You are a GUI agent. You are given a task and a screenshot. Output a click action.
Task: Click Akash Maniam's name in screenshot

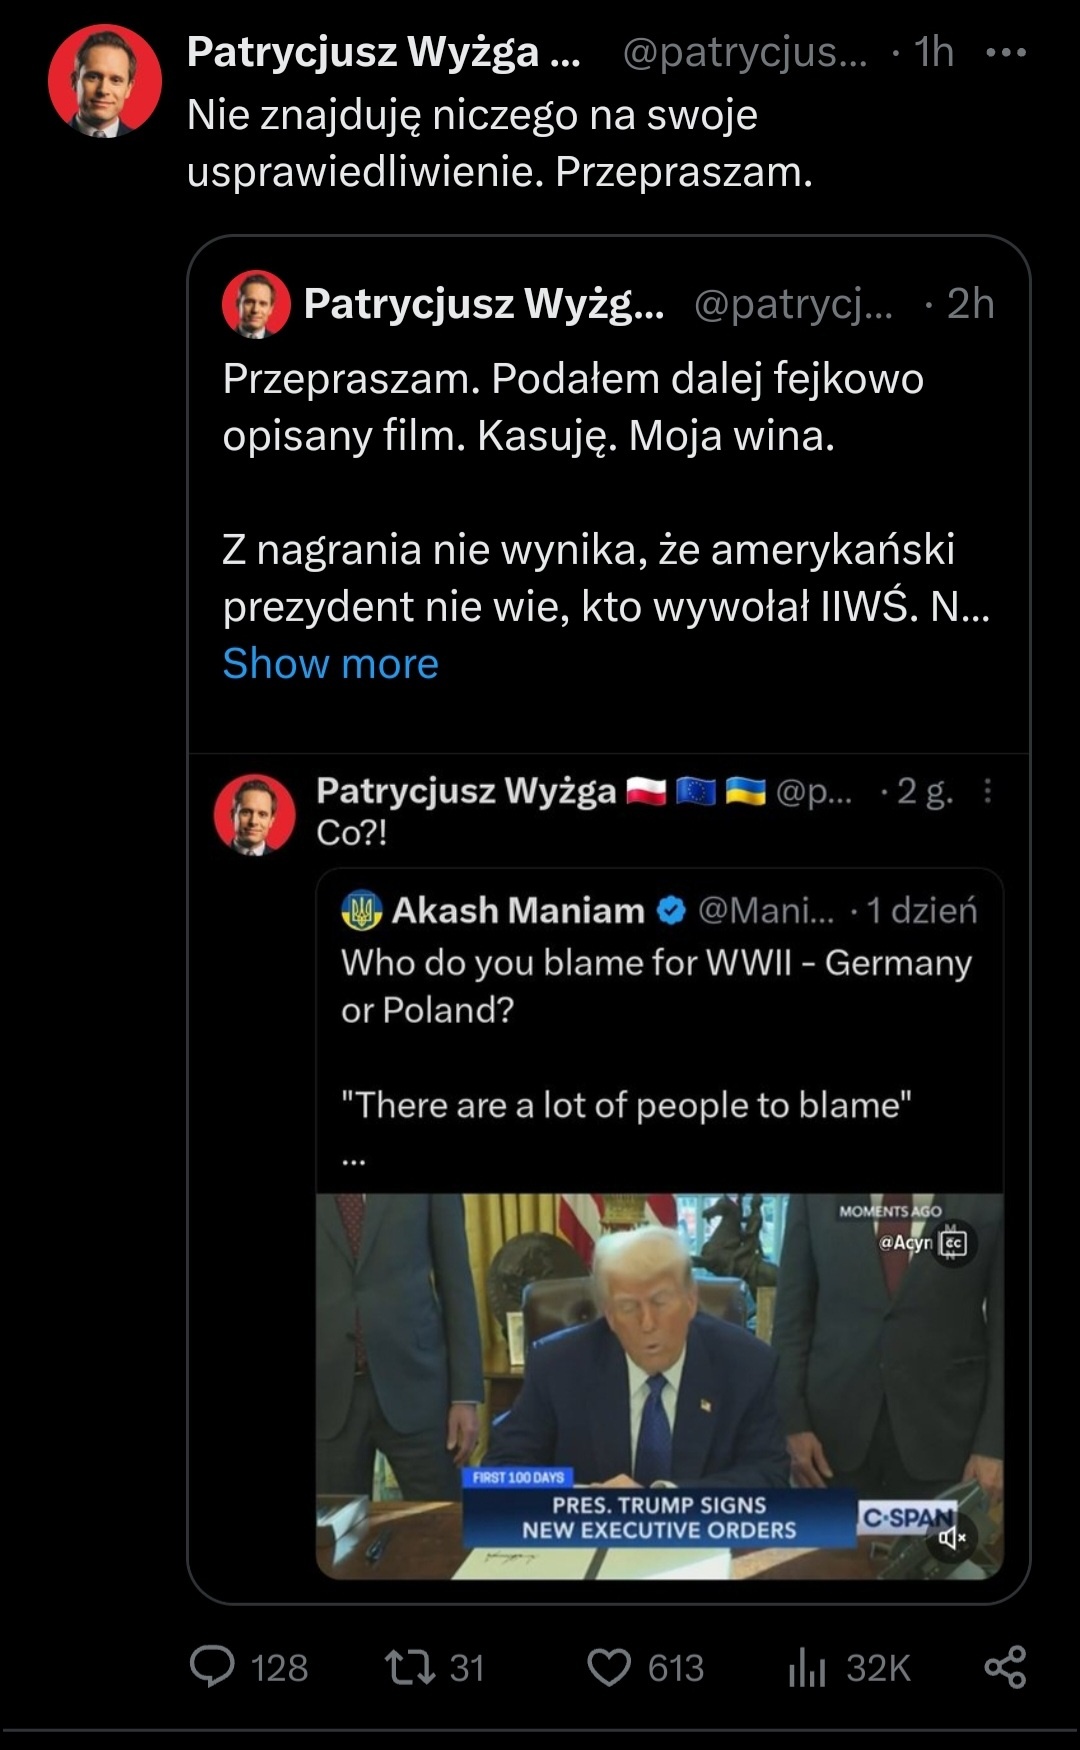click(518, 910)
